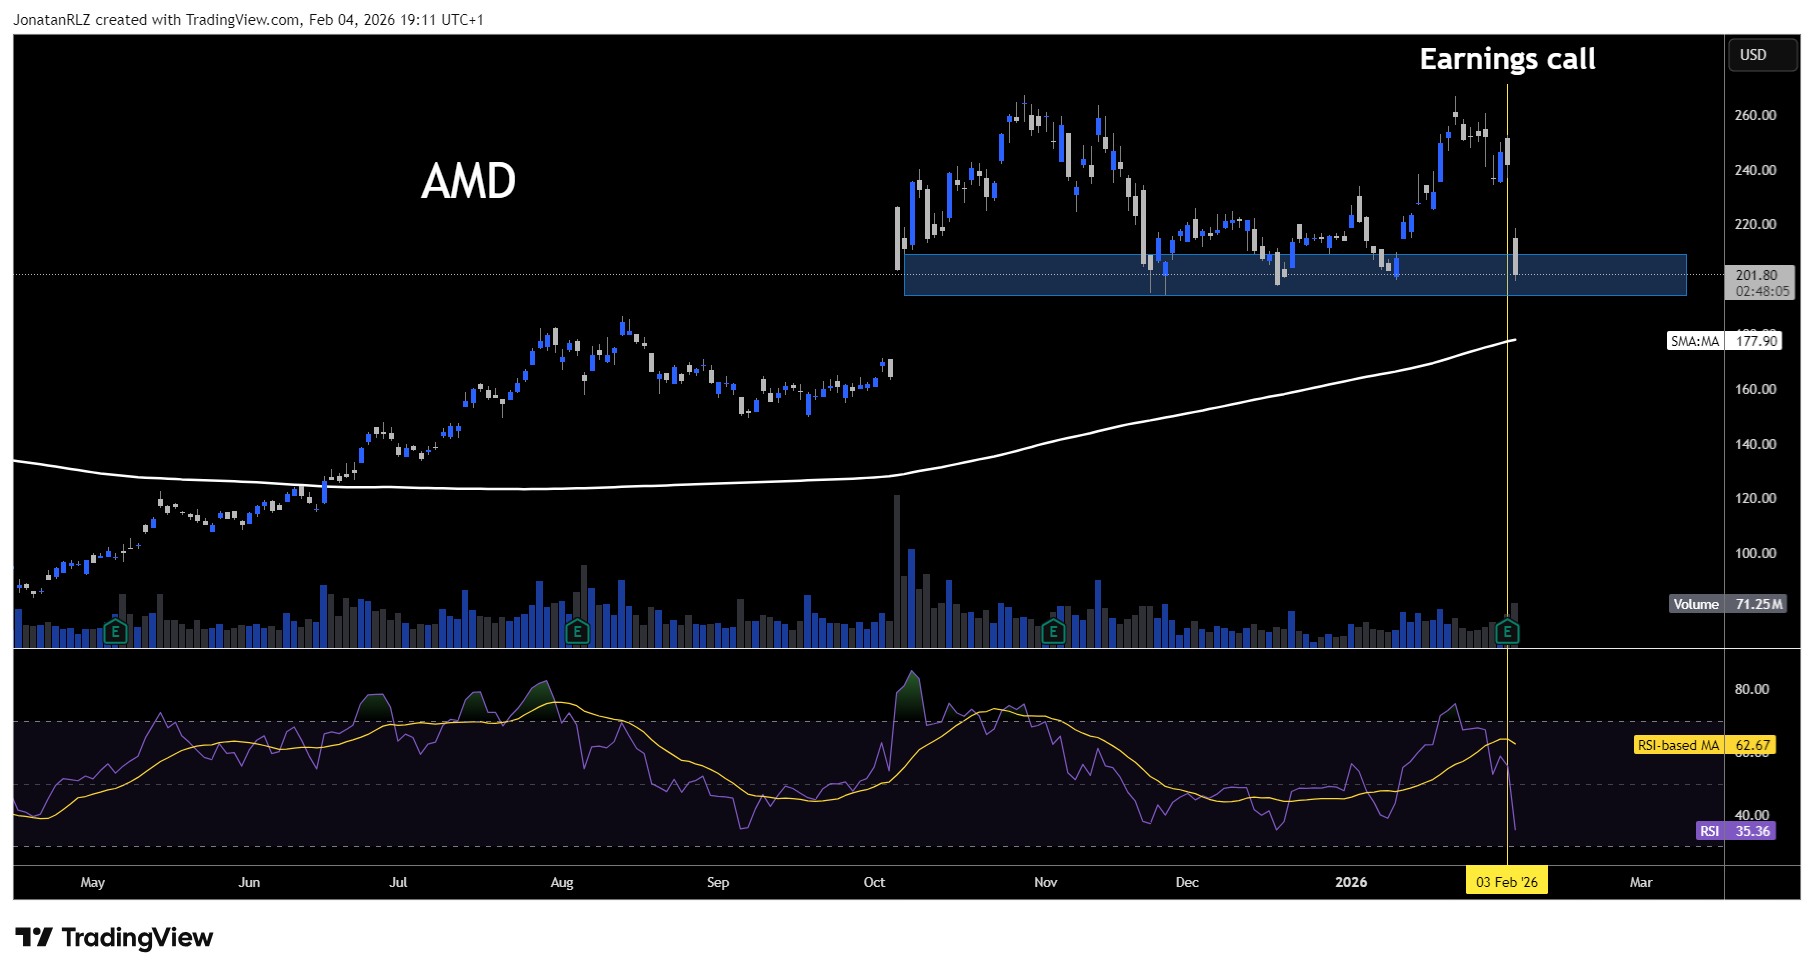1814x975 pixels.
Task: Click the yellow RSI-based MA 62.67 tag
Action: coord(1705,745)
